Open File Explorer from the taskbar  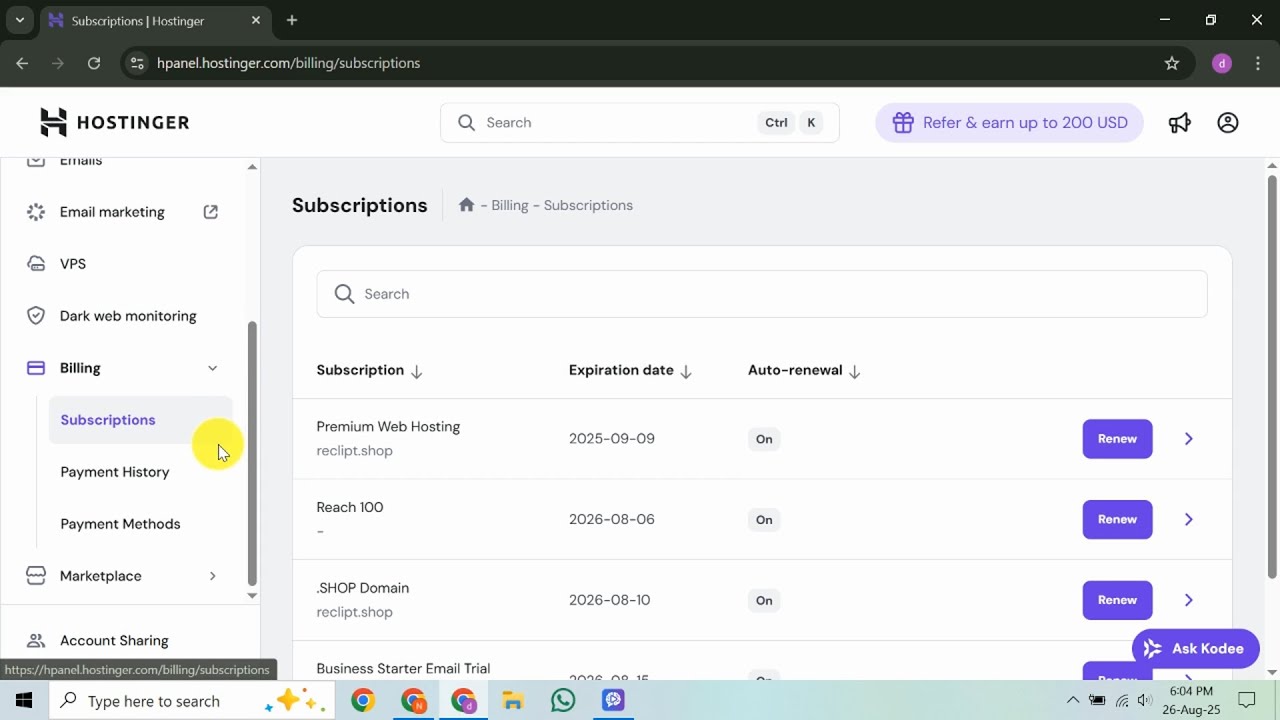513,700
